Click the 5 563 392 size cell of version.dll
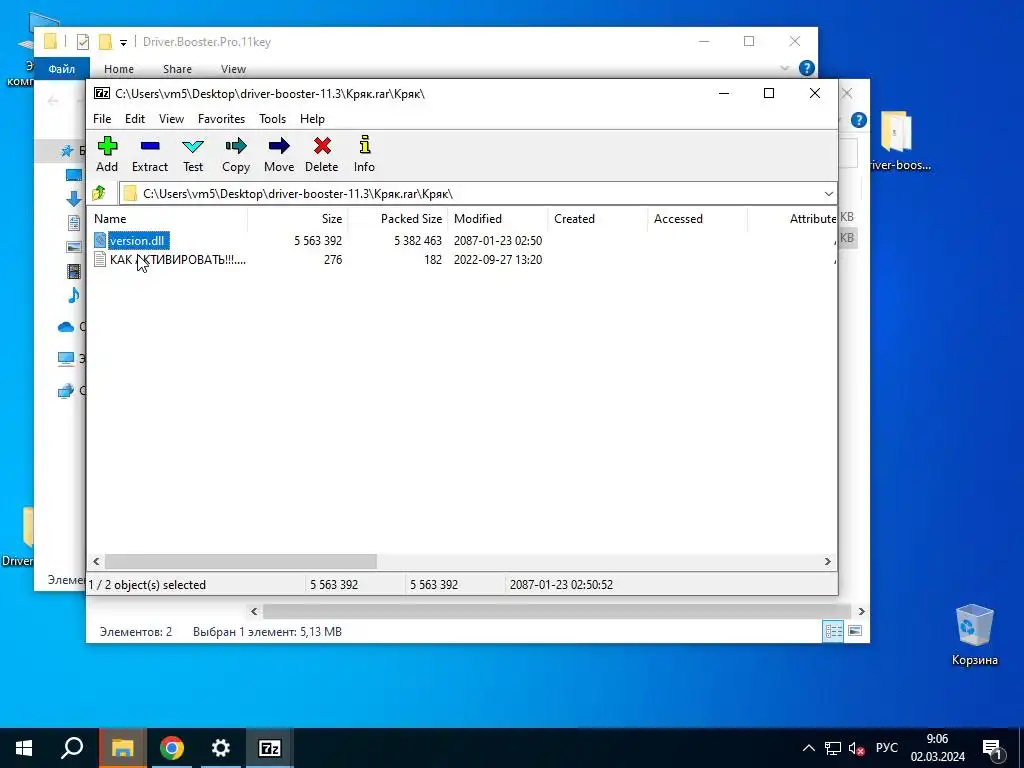Image resolution: width=1024 pixels, height=768 pixels. 318,240
